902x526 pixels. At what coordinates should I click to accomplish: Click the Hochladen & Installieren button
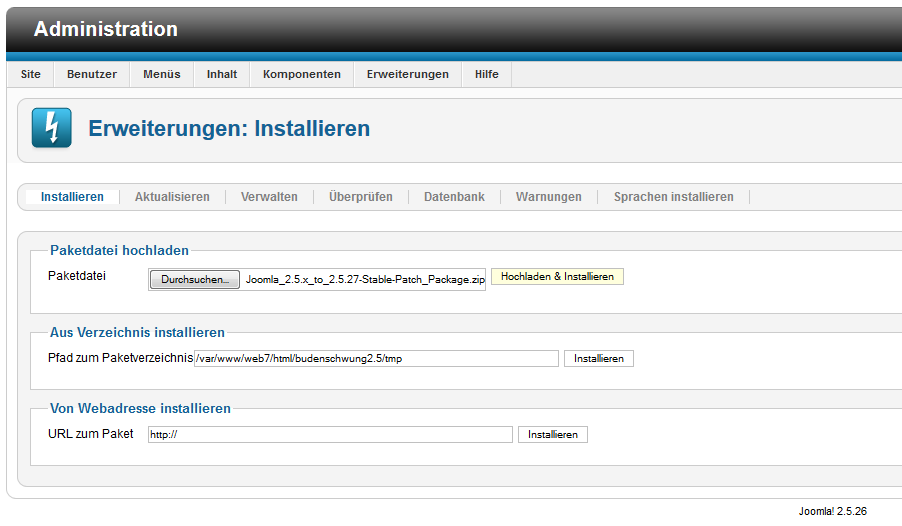[x=557, y=277]
